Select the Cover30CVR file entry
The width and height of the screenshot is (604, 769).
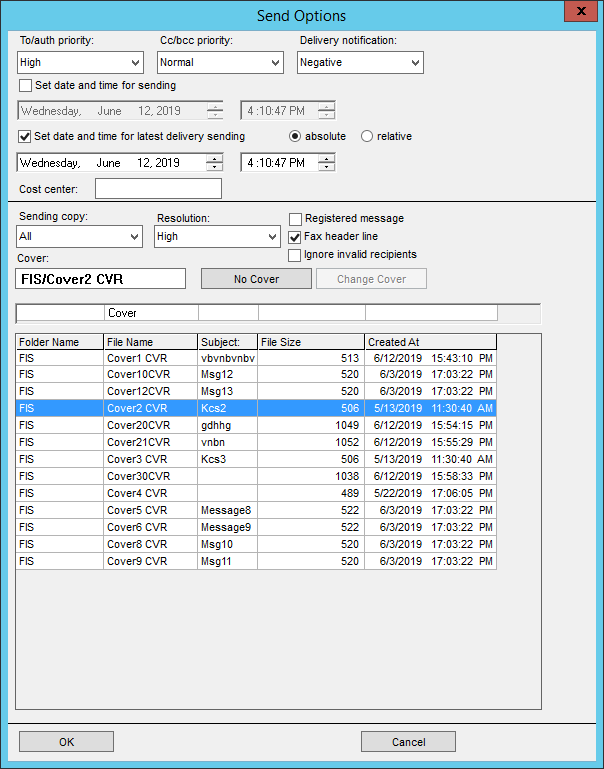pyautogui.click(x=139, y=478)
